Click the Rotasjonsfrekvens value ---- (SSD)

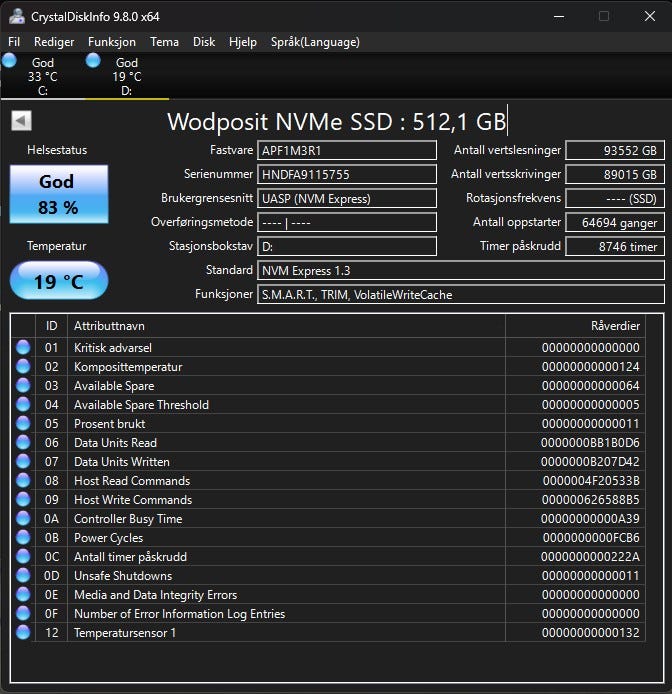(615, 198)
